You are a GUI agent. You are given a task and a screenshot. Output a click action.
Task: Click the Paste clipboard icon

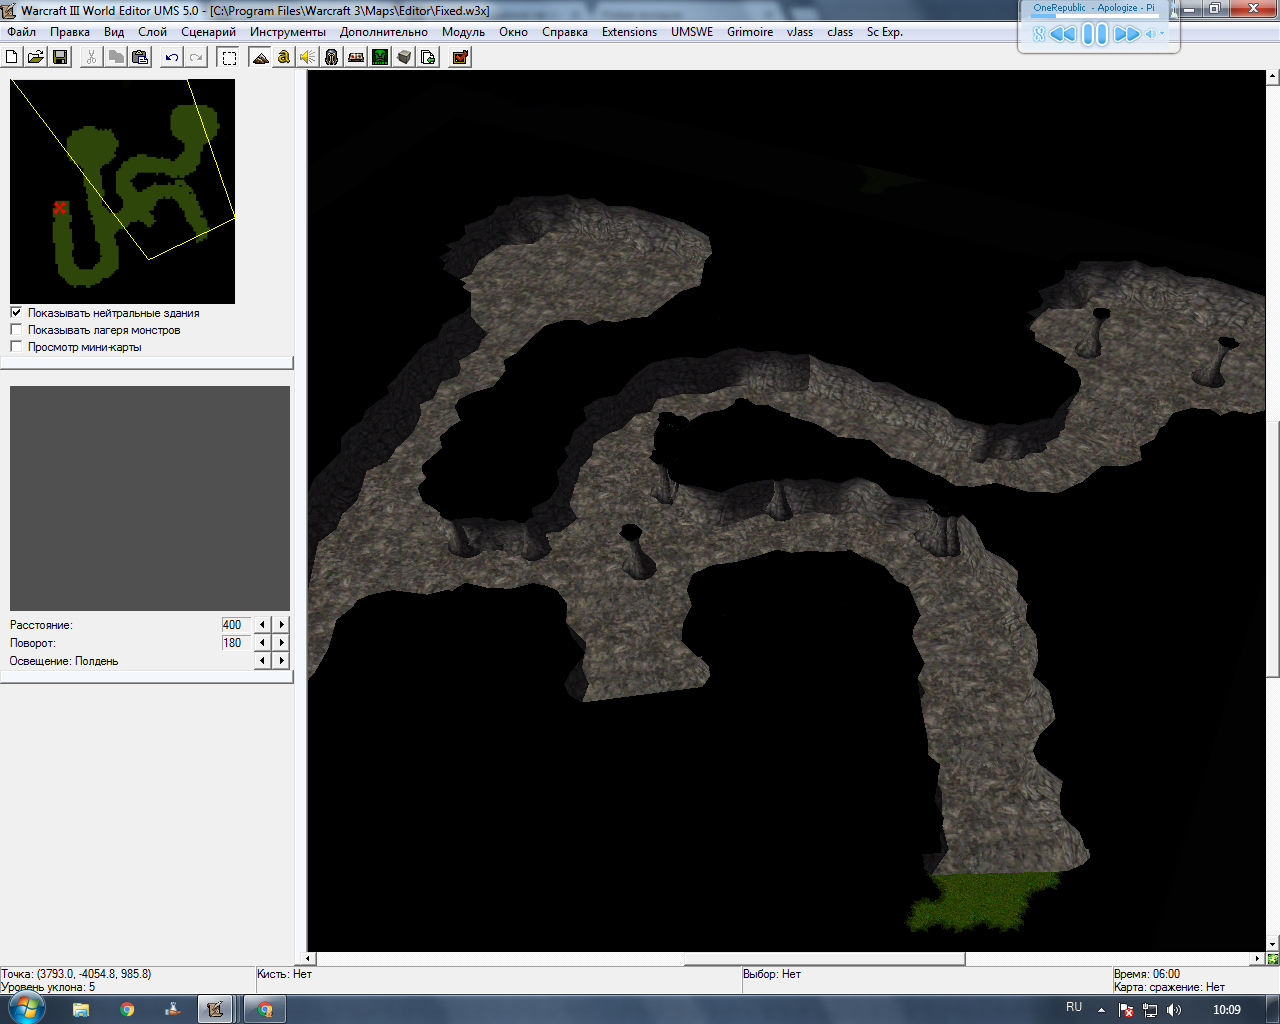pos(140,57)
